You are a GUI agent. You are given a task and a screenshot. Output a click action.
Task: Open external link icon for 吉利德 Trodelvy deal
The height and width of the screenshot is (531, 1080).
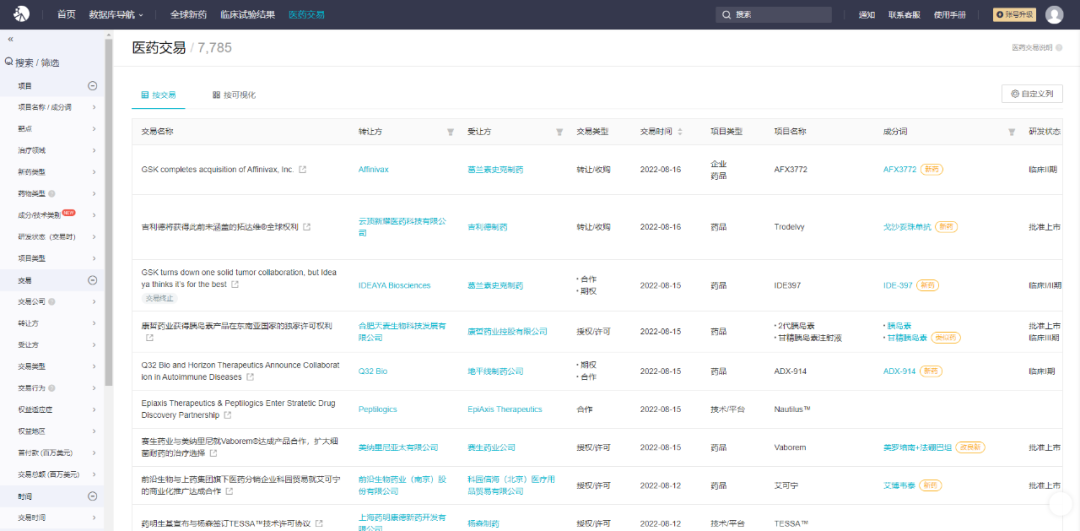pos(307,227)
